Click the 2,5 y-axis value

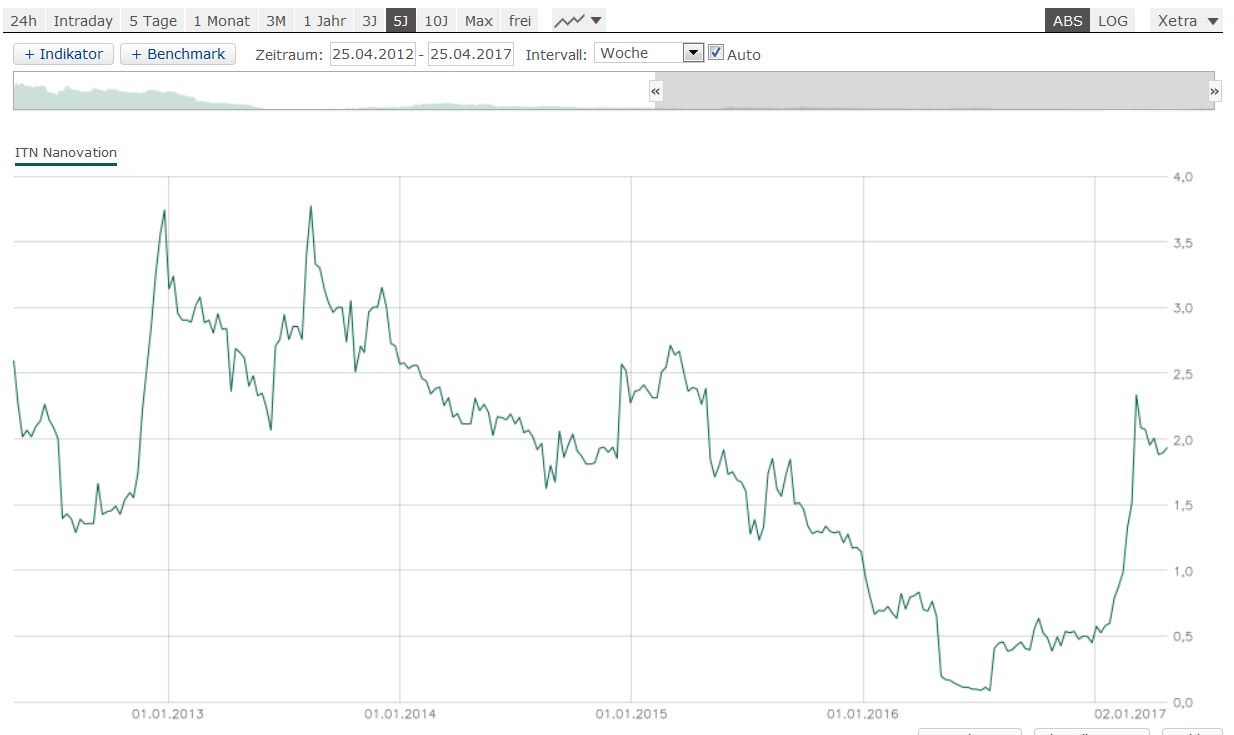coord(1183,374)
